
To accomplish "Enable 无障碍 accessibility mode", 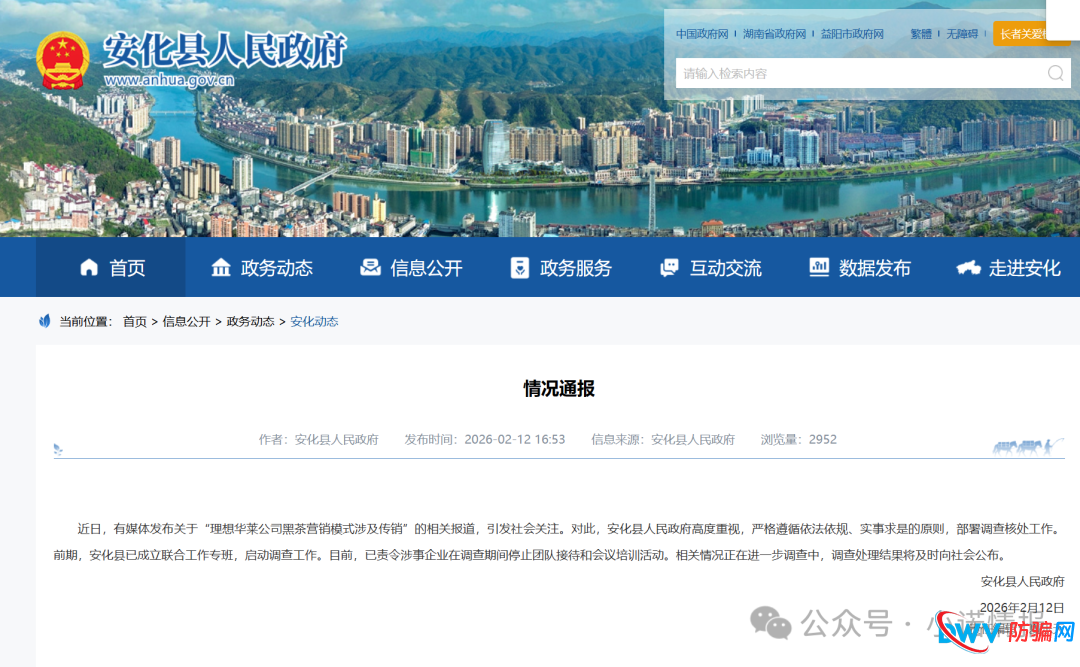I will [x=962, y=33].
